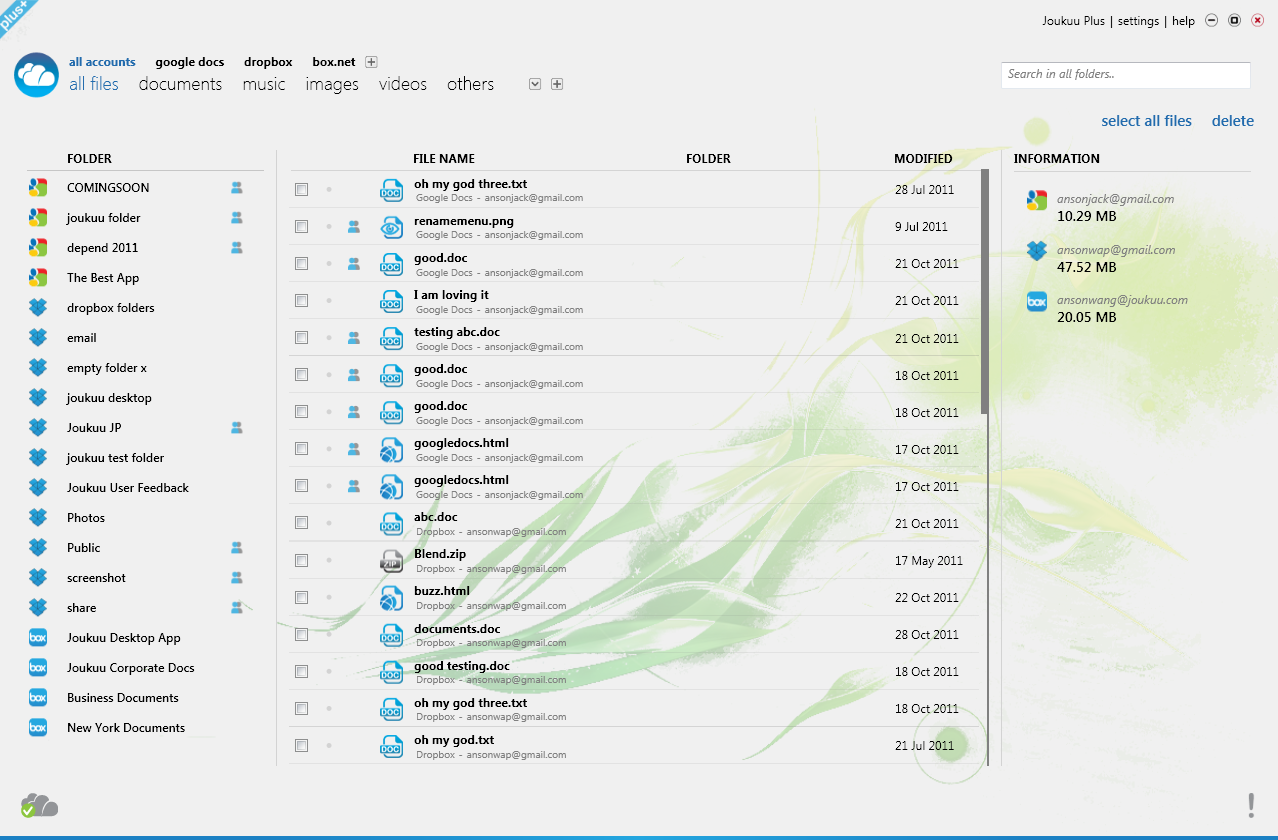Tick the checkbox for buzz.html
Image resolution: width=1278 pixels, height=840 pixels.
pyautogui.click(x=301, y=597)
